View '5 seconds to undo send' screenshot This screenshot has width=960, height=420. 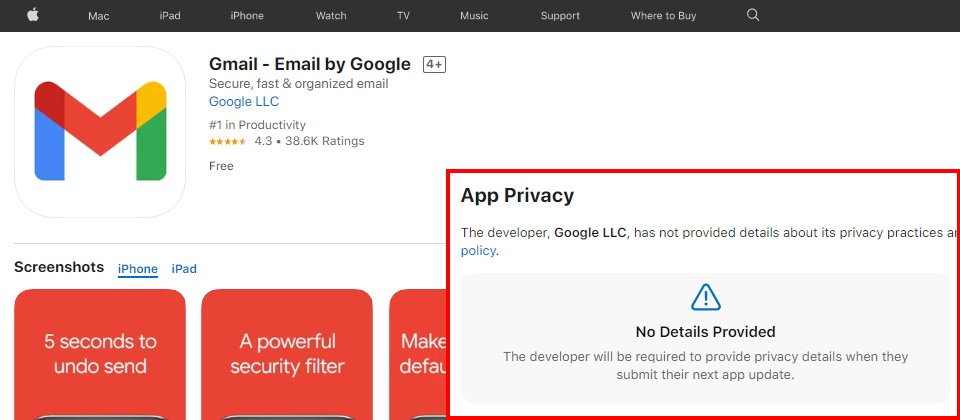[x=100, y=354]
